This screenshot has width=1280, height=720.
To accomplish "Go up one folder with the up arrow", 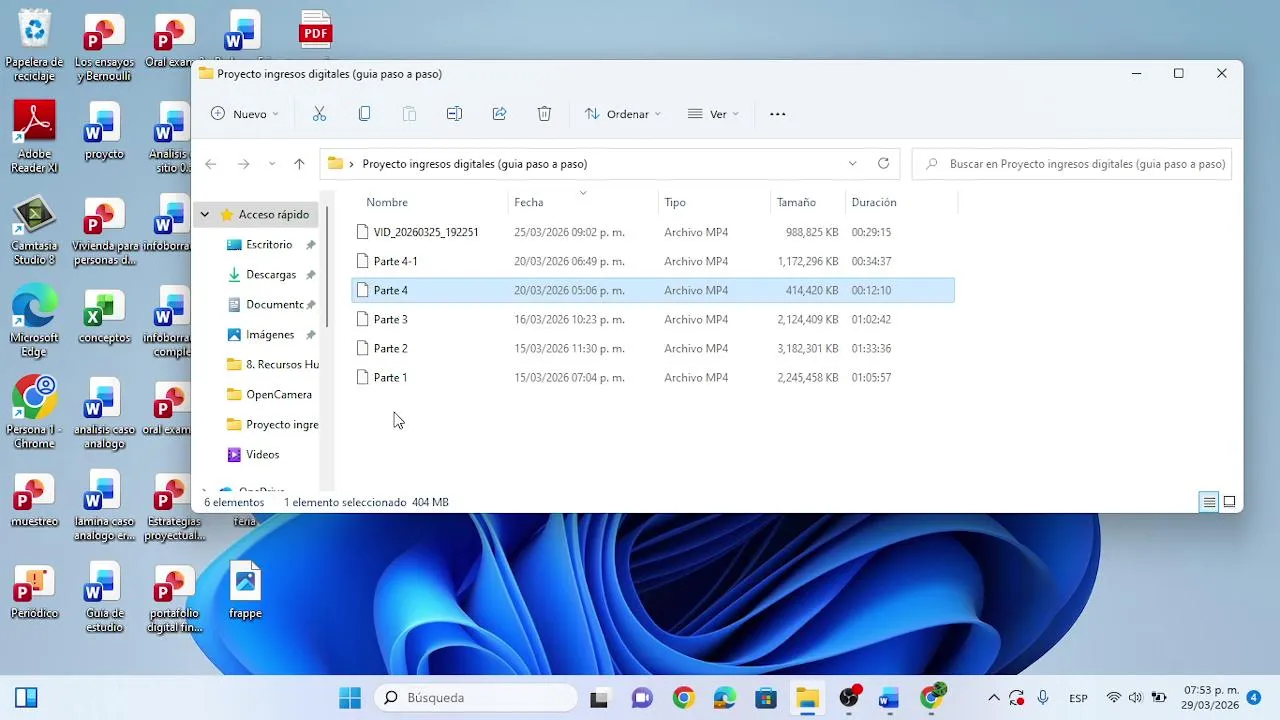I will click(299, 164).
